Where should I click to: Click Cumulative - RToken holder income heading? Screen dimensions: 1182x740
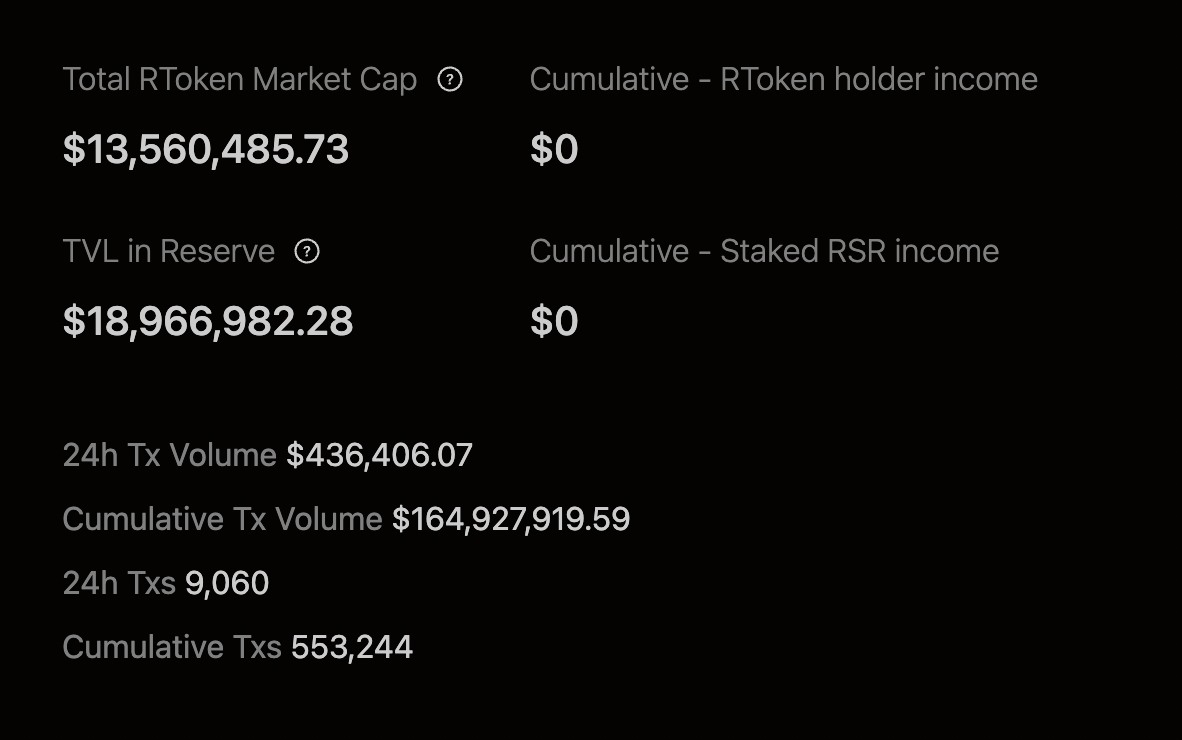click(784, 79)
